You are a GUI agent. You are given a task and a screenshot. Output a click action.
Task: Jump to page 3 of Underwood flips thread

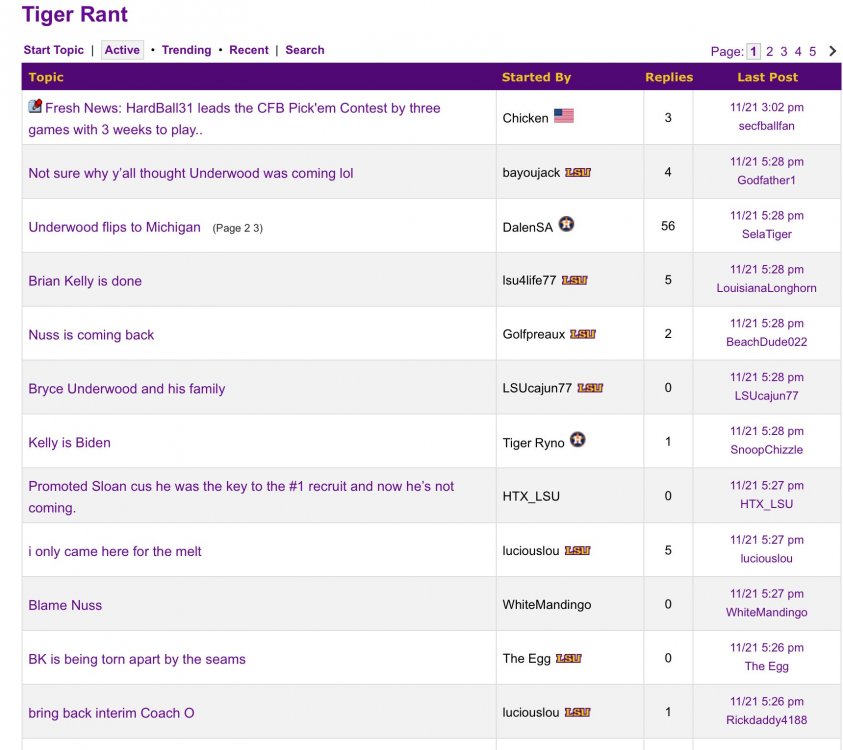258,228
